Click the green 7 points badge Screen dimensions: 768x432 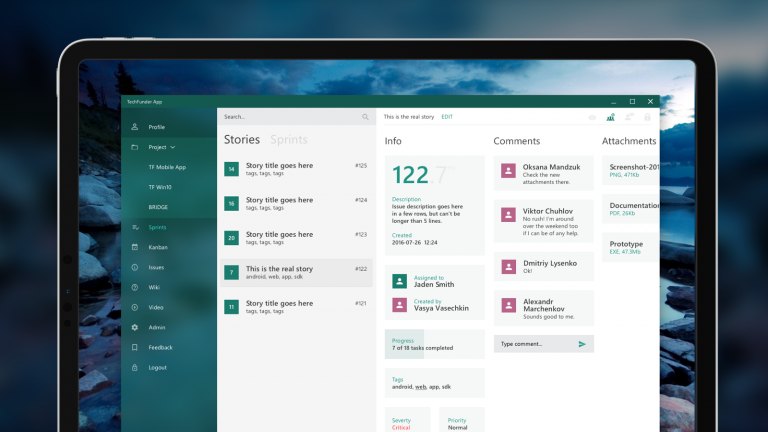point(232,272)
